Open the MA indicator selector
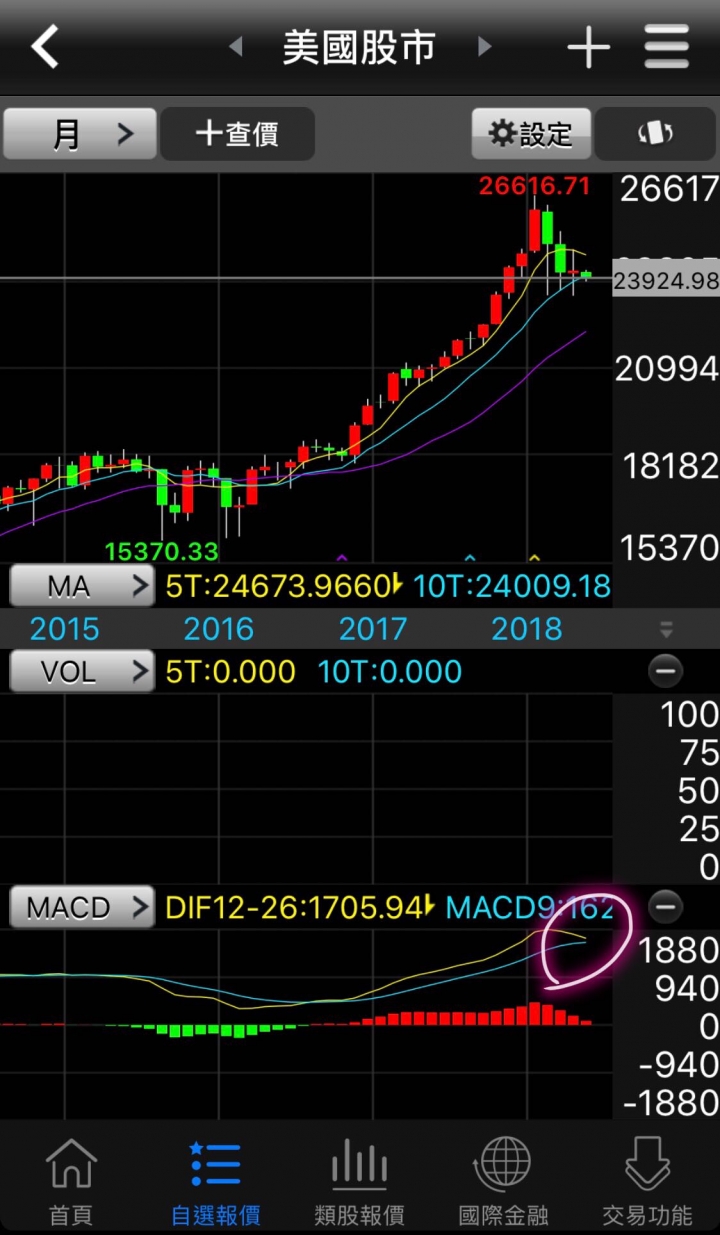 tap(82, 586)
